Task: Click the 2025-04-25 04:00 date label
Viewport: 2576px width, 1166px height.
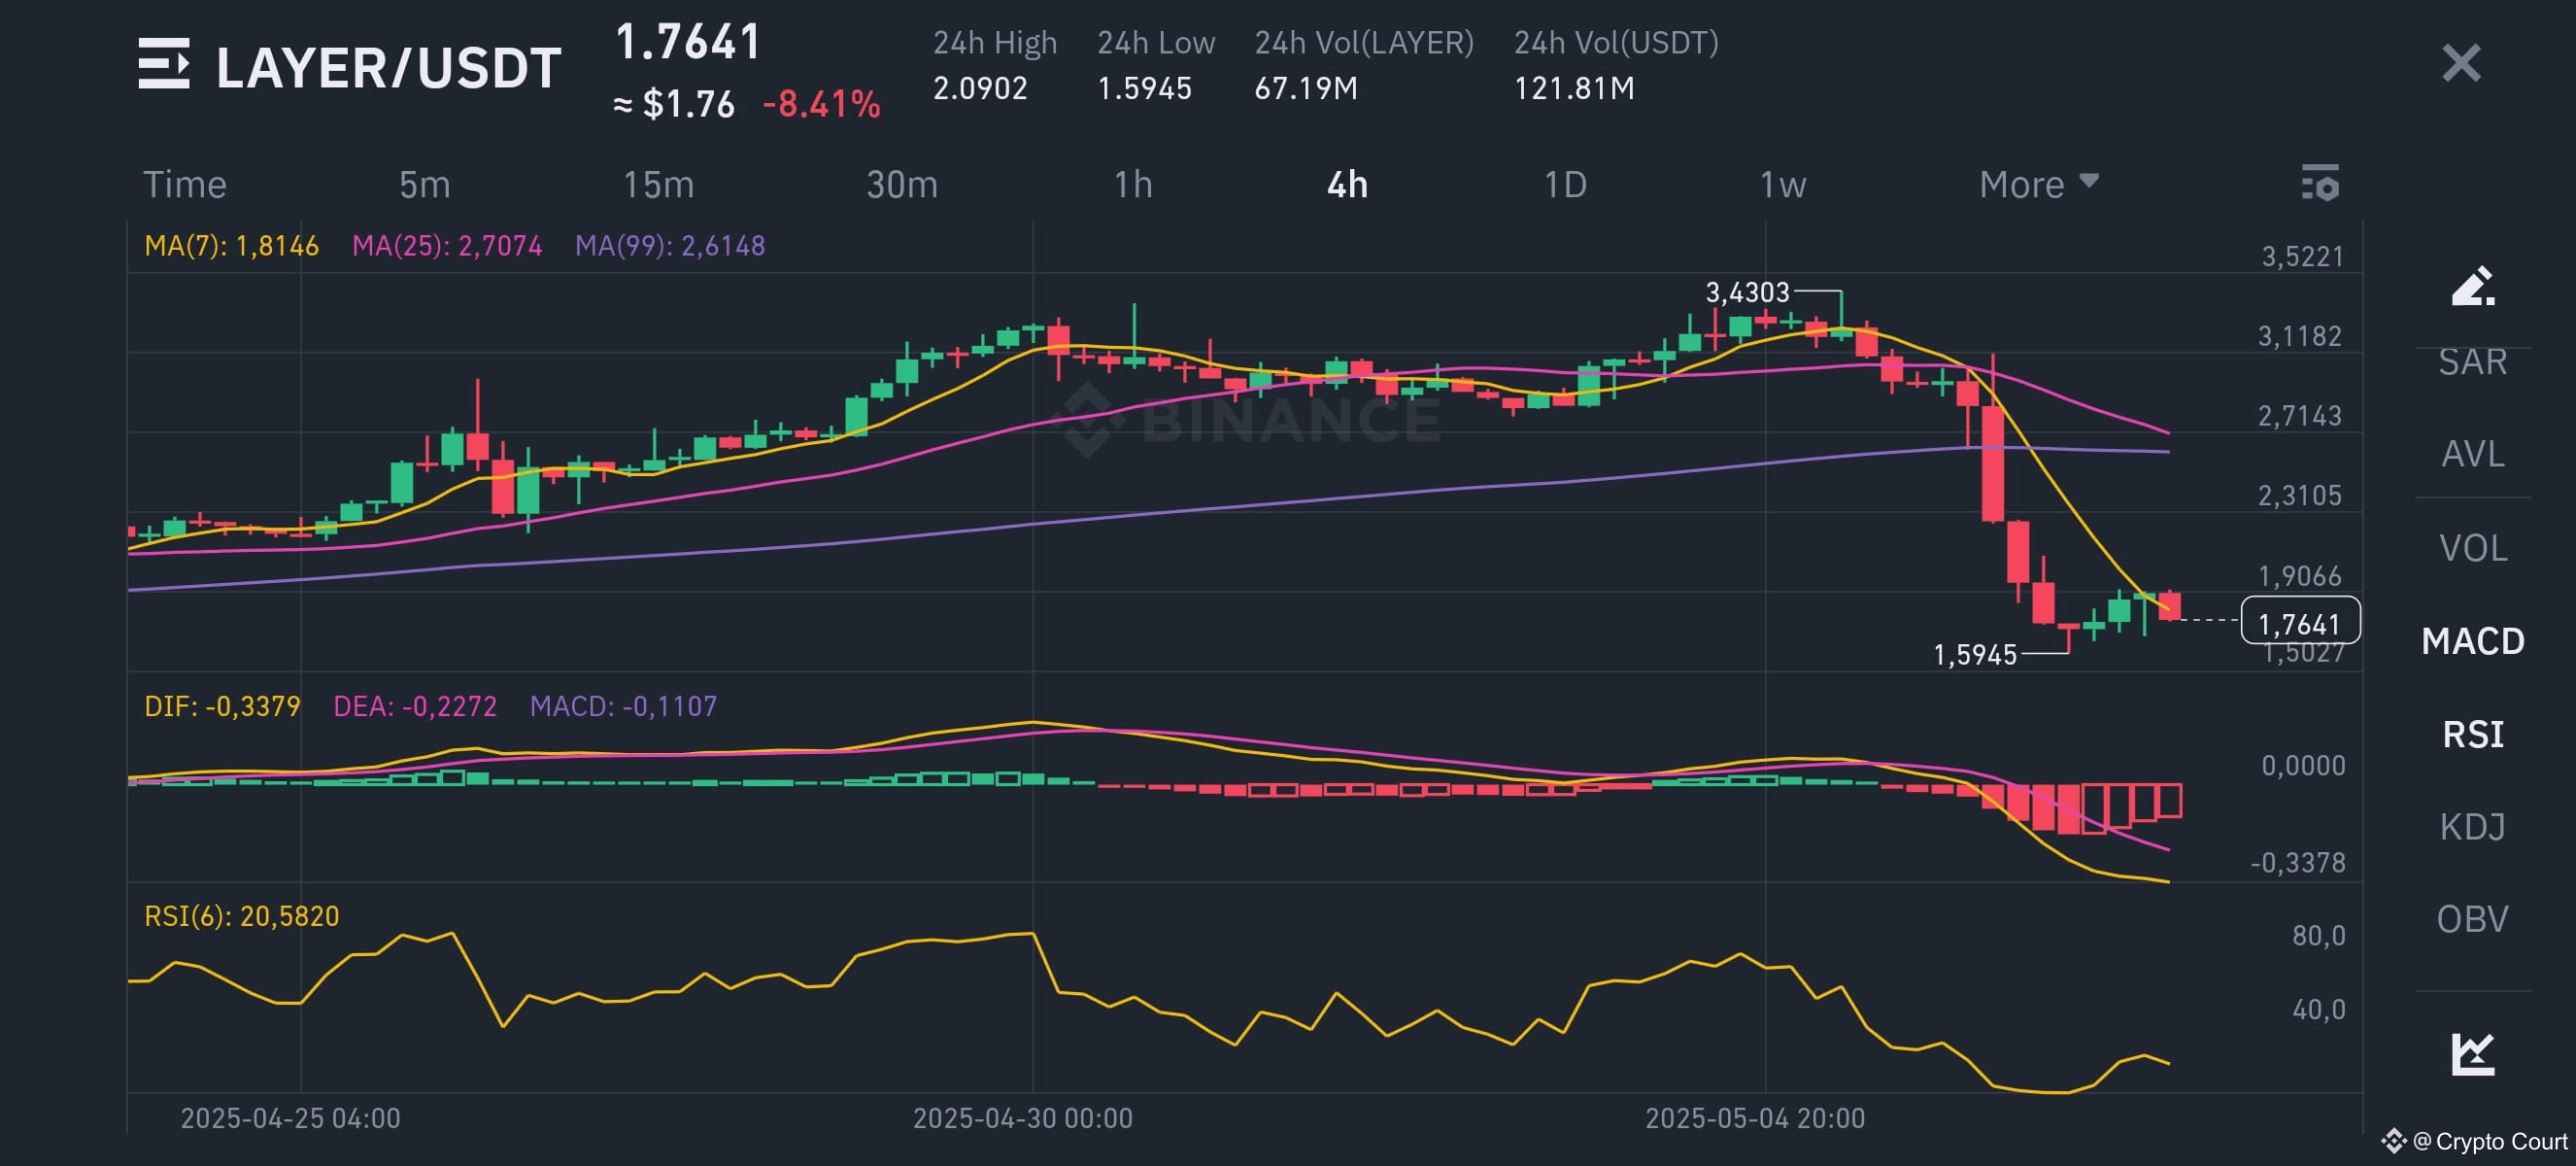Action: 290,1118
